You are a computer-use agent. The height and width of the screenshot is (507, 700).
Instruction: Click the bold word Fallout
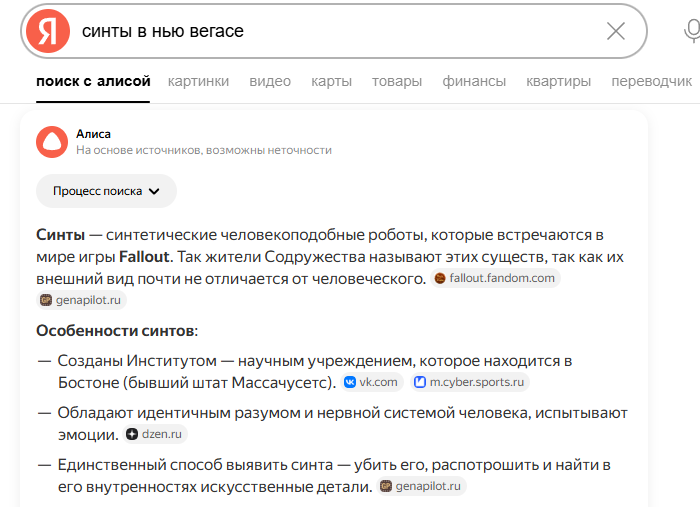pos(144,257)
